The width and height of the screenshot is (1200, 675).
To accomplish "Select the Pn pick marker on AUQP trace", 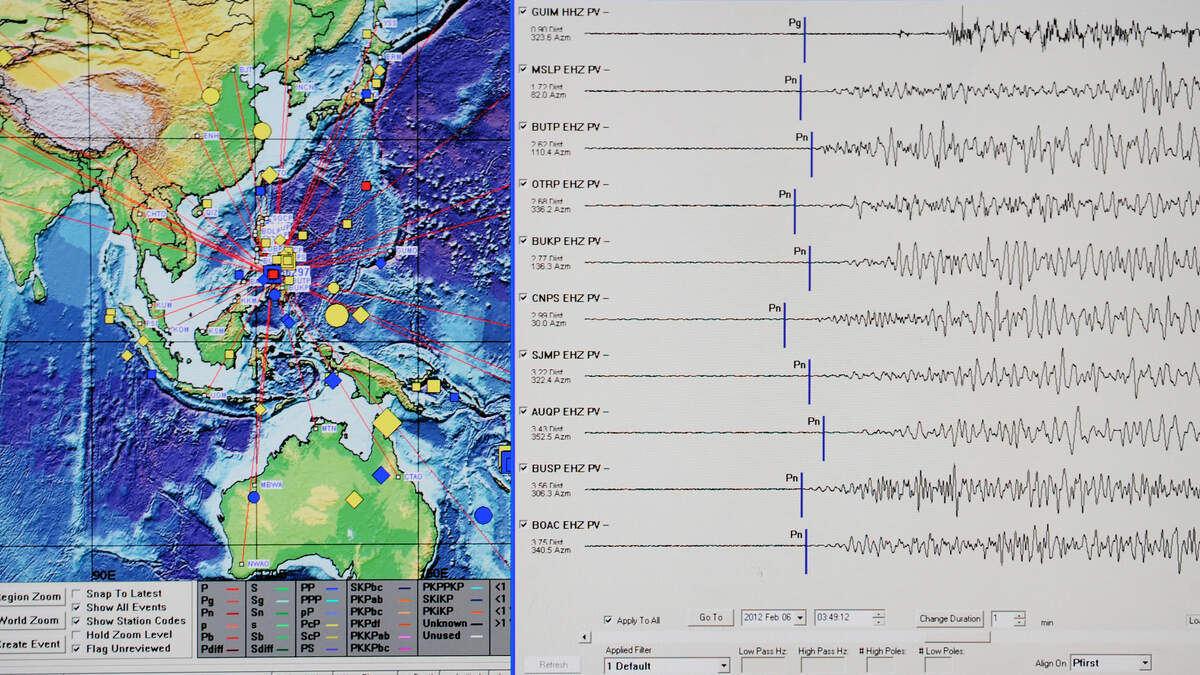I will coord(823,438).
